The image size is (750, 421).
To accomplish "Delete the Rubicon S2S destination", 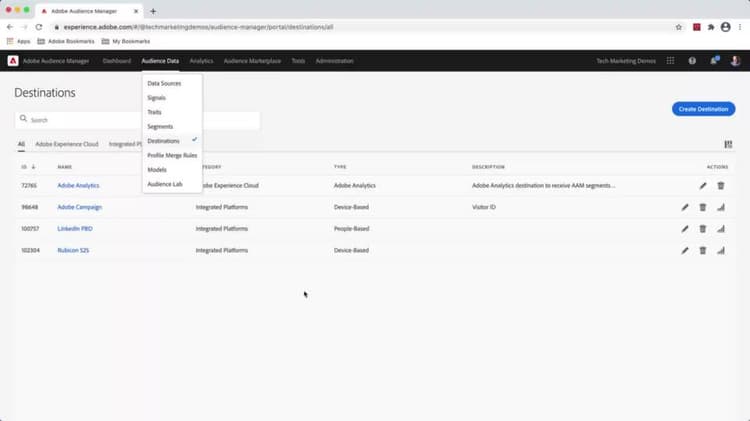I will pos(703,250).
